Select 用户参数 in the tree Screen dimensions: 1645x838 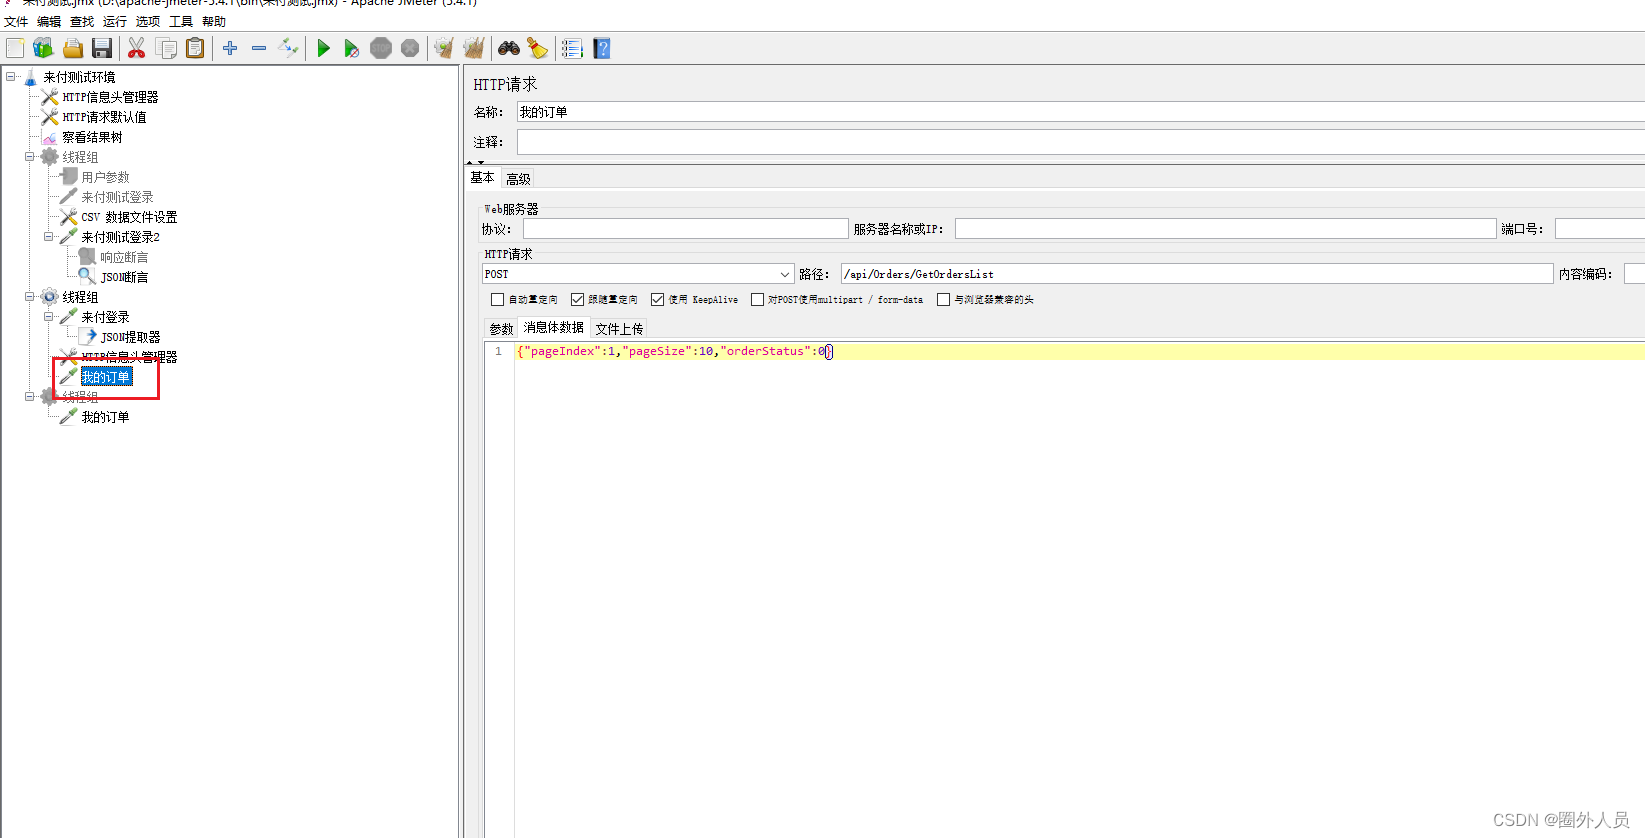[x=105, y=177]
